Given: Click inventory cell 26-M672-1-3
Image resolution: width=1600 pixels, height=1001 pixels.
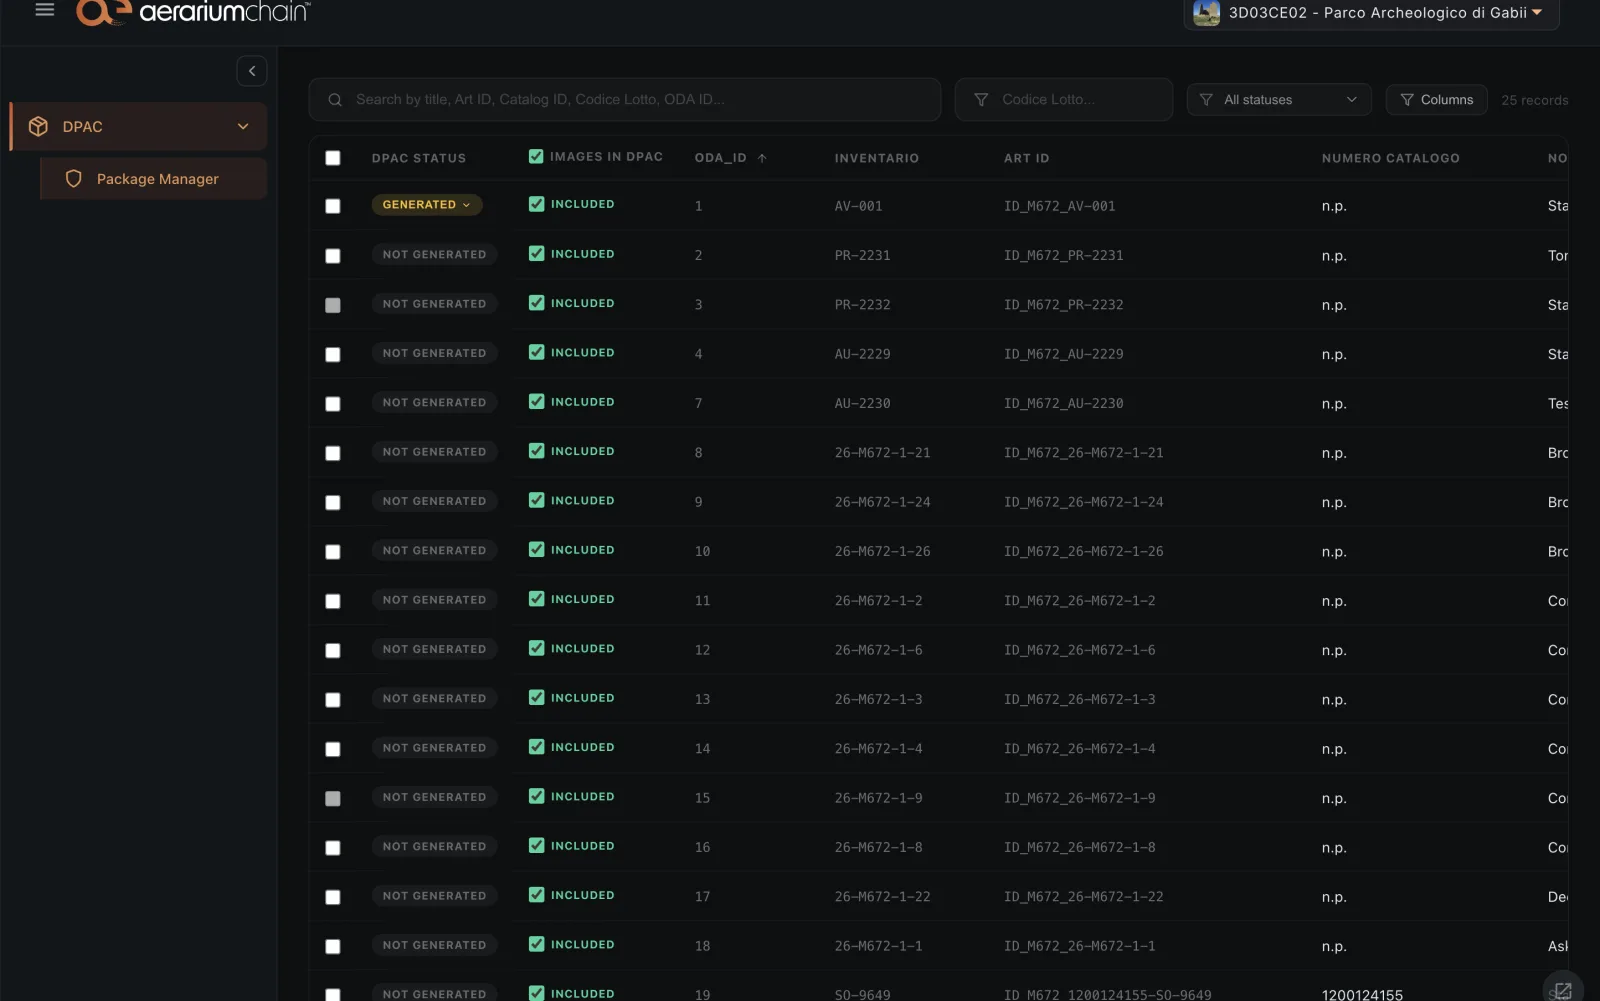Looking at the screenshot, I should tap(879, 700).
